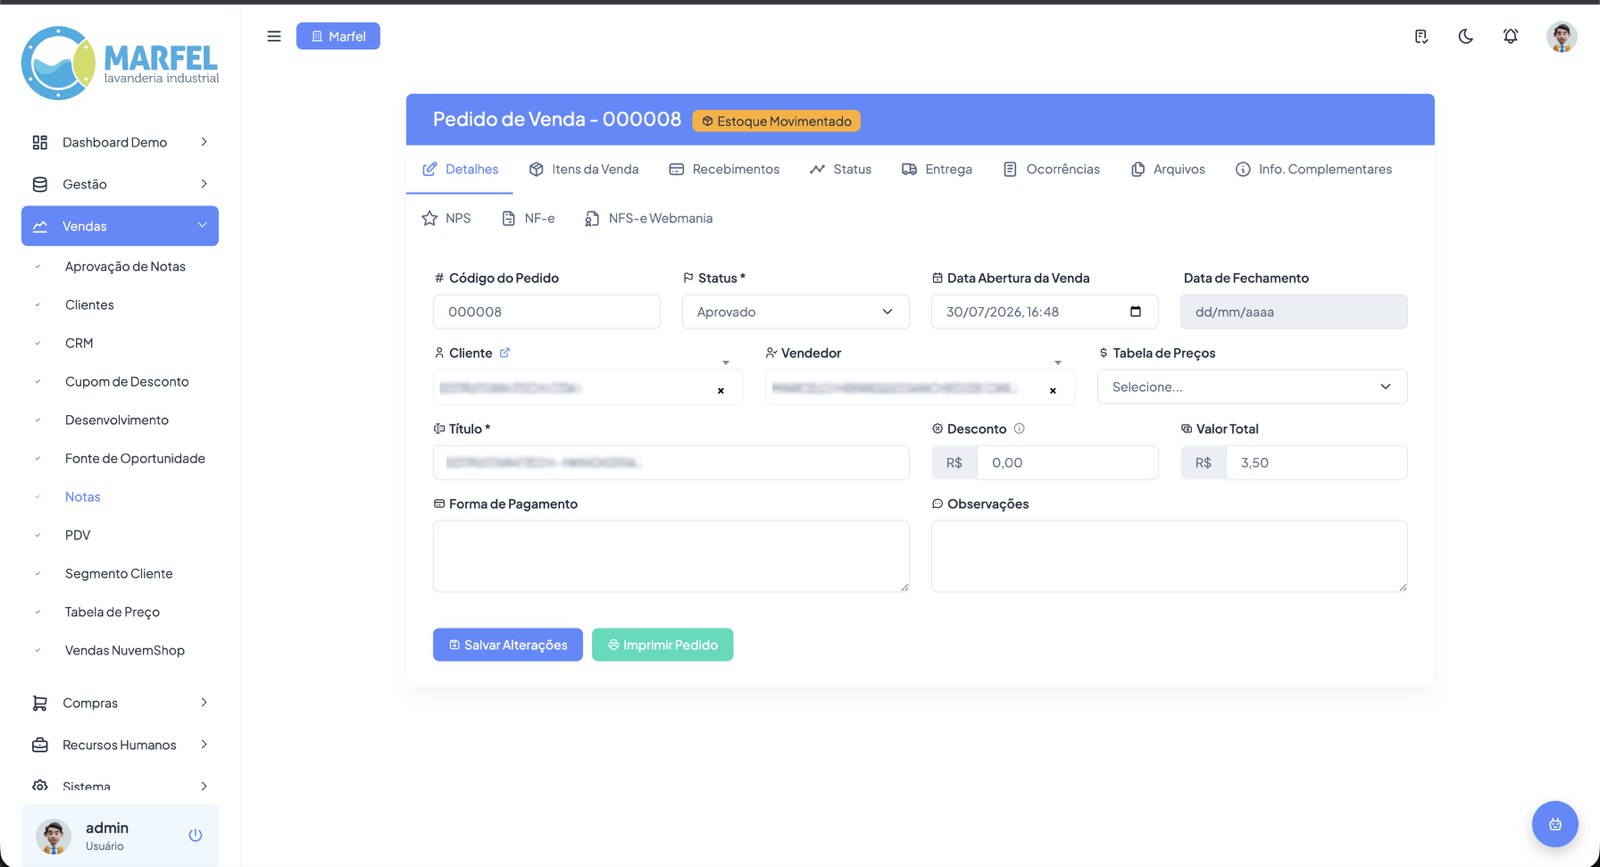Select the Ocorrências tab
The height and width of the screenshot is (867, 1600).
tap(1051, 169)
